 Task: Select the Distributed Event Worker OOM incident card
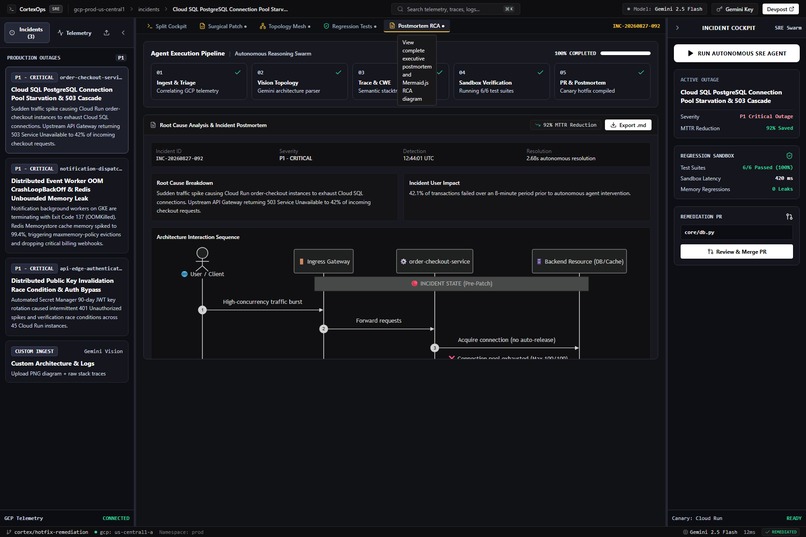(67, 206)
